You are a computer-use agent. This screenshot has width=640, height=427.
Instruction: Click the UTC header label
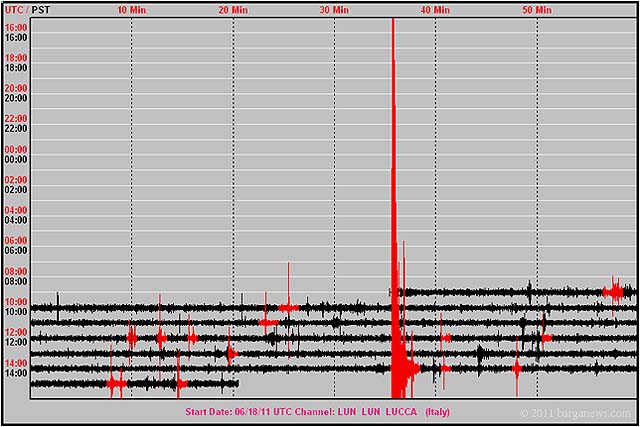pyautogui.click(x=13, y=9)
